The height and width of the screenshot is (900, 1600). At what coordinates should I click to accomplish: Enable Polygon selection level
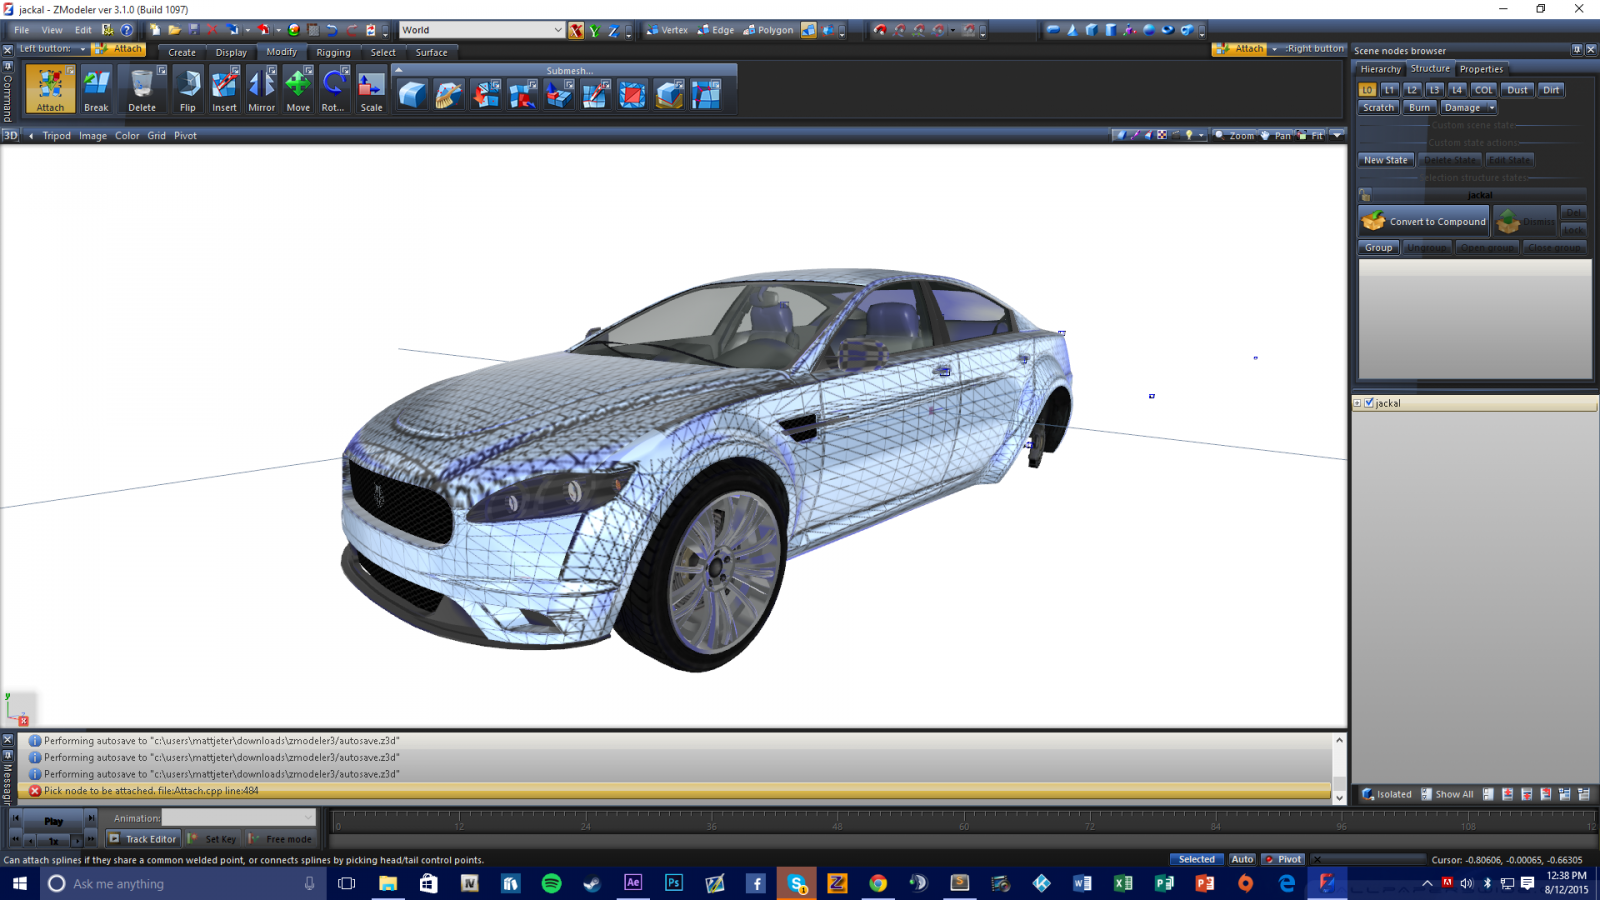tap(768, 30)
